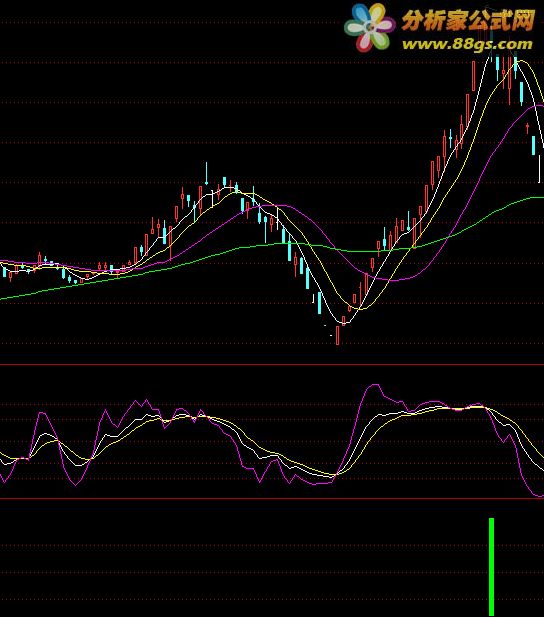Click the lowest red candlestick at the trough

[337, 335]
